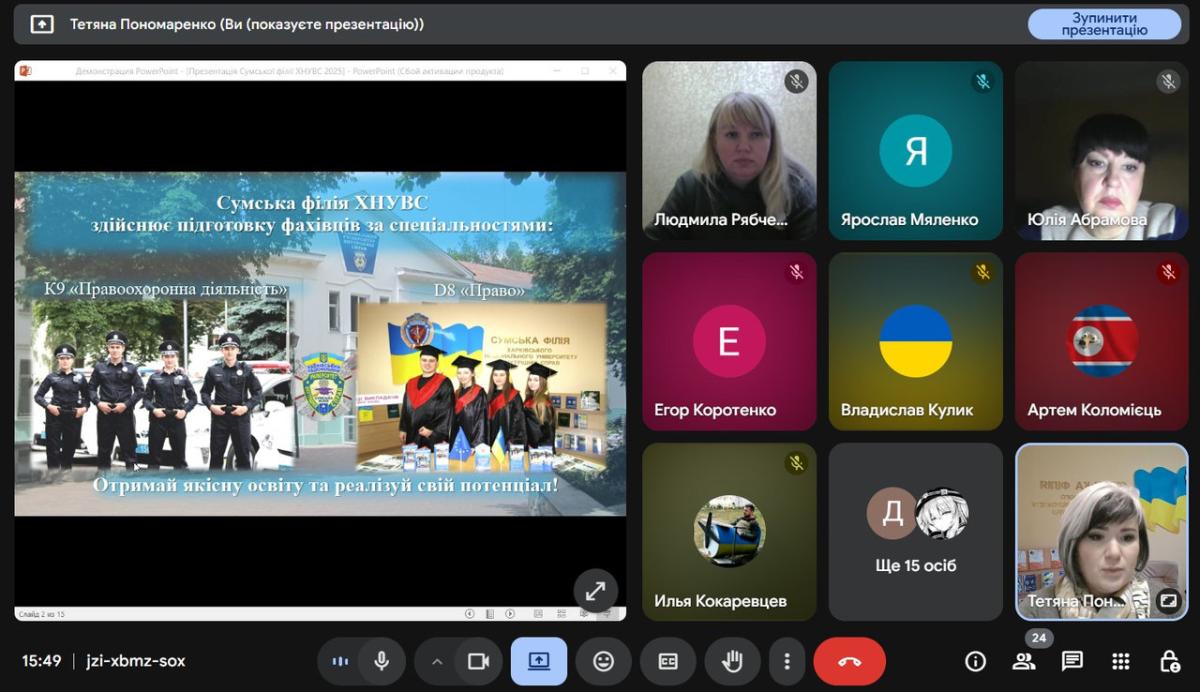Click the Я avatar of Ярослав Мяленко
Image resolution: width=1200 pixels, height=692 pixels.
coord(915,151)
